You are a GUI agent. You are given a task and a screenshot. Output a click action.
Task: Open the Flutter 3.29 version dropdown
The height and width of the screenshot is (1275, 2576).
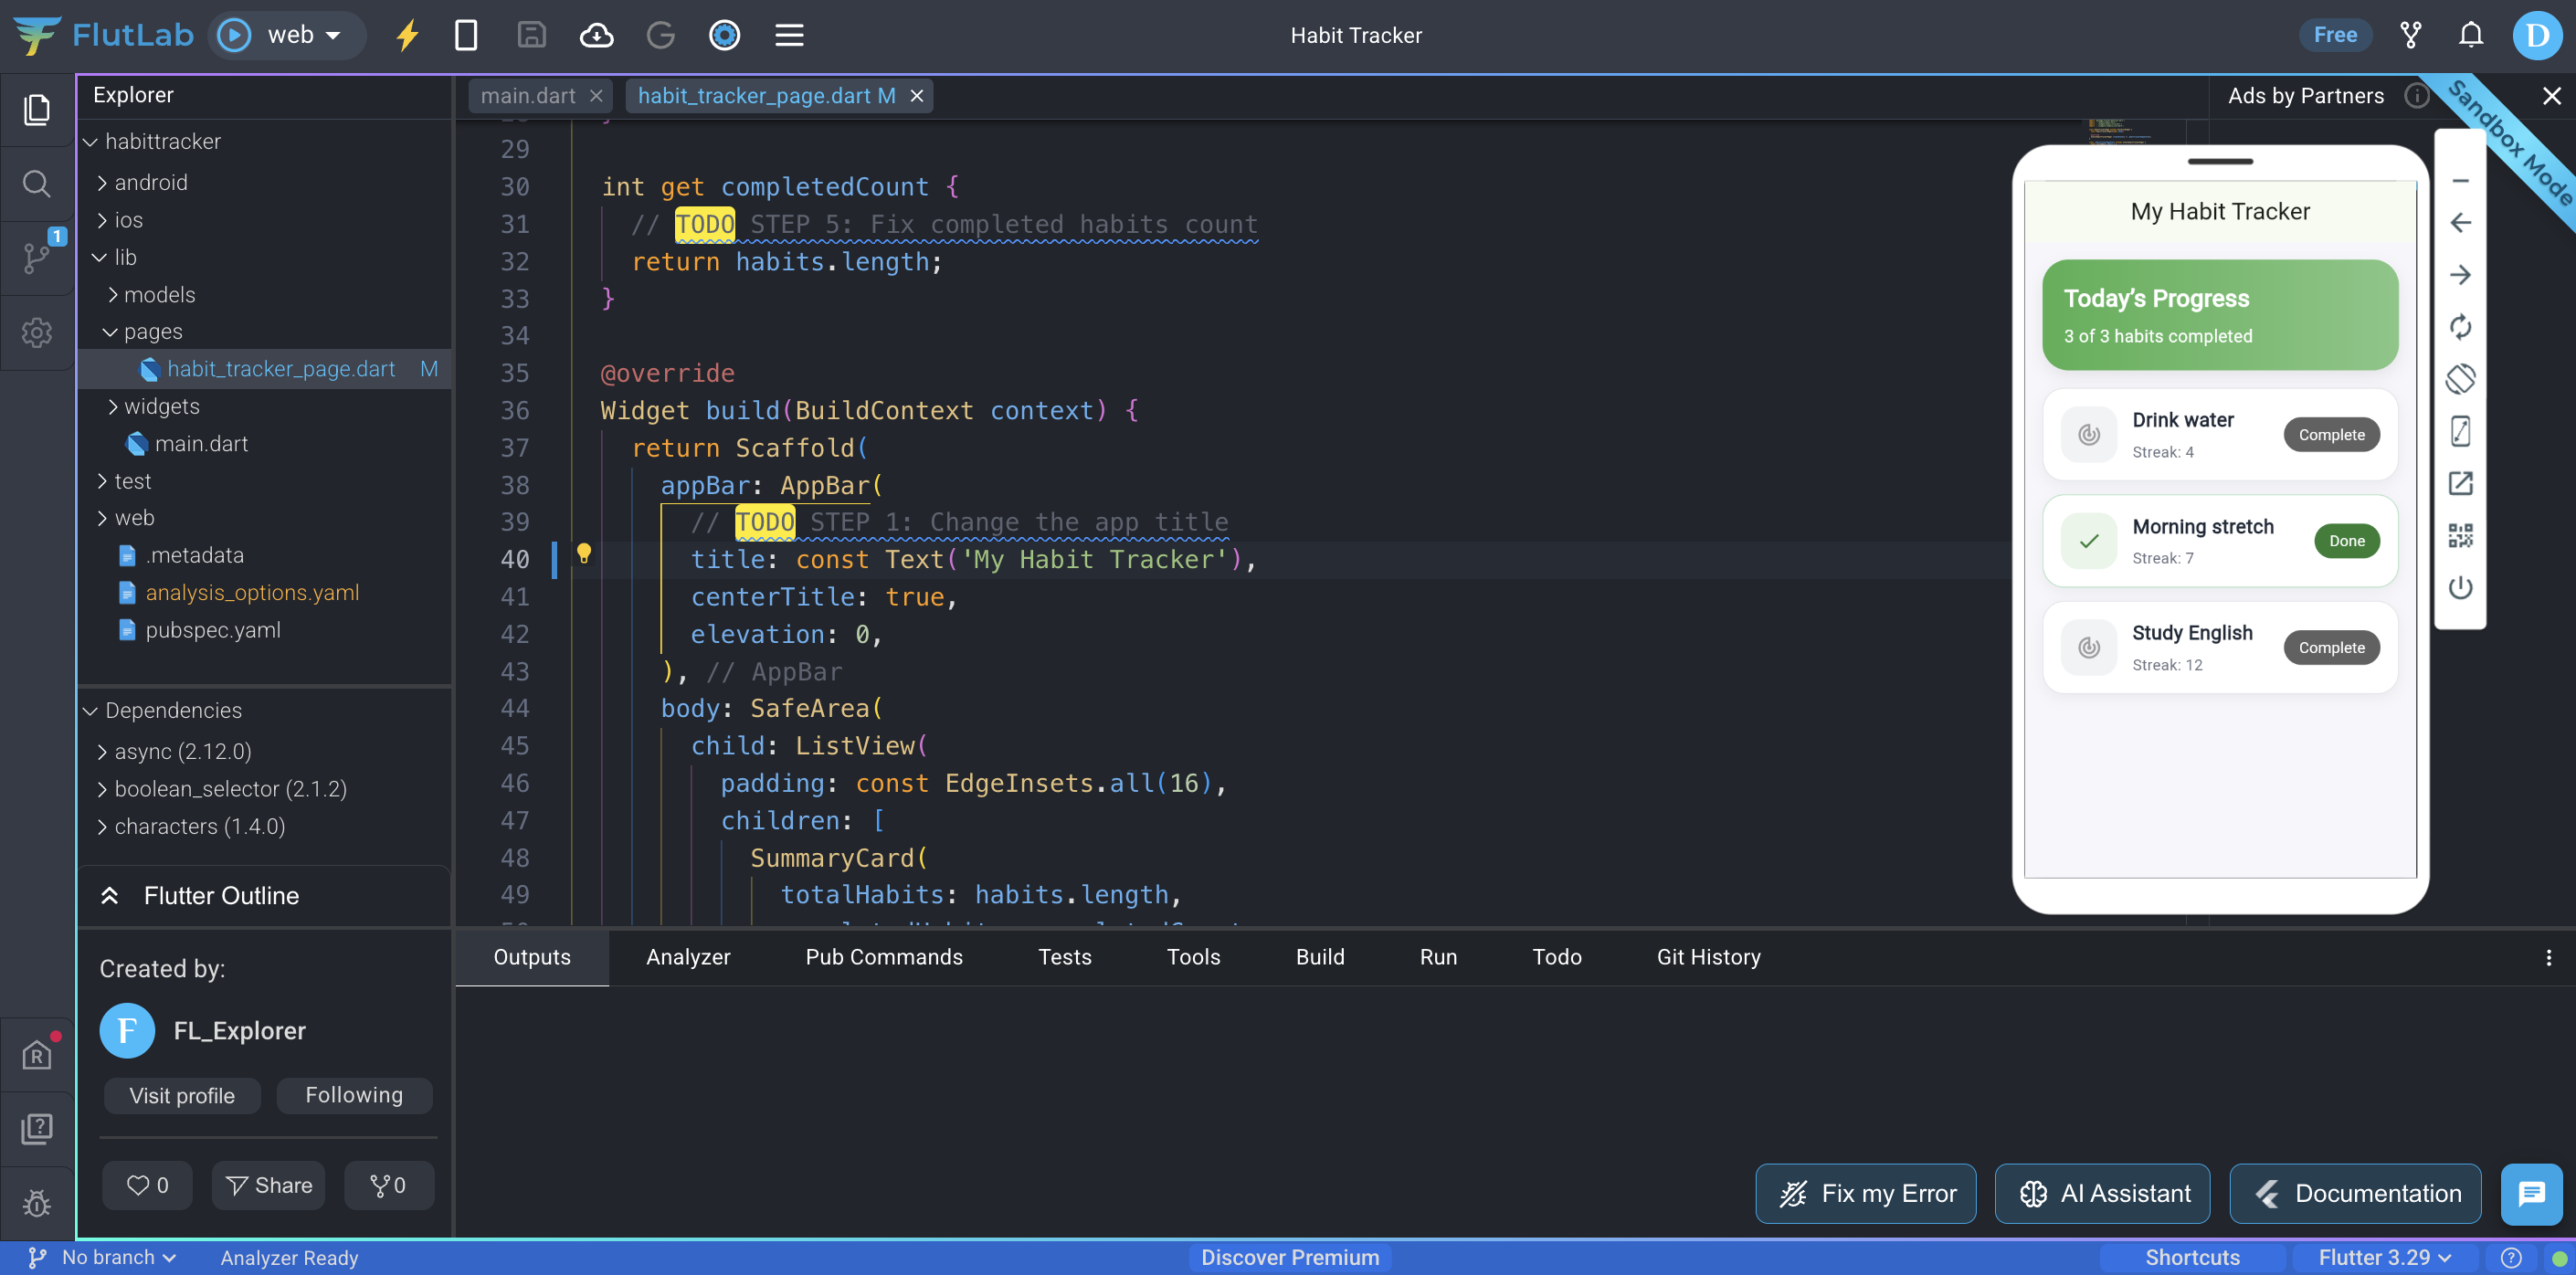tap(2384, 1257)
